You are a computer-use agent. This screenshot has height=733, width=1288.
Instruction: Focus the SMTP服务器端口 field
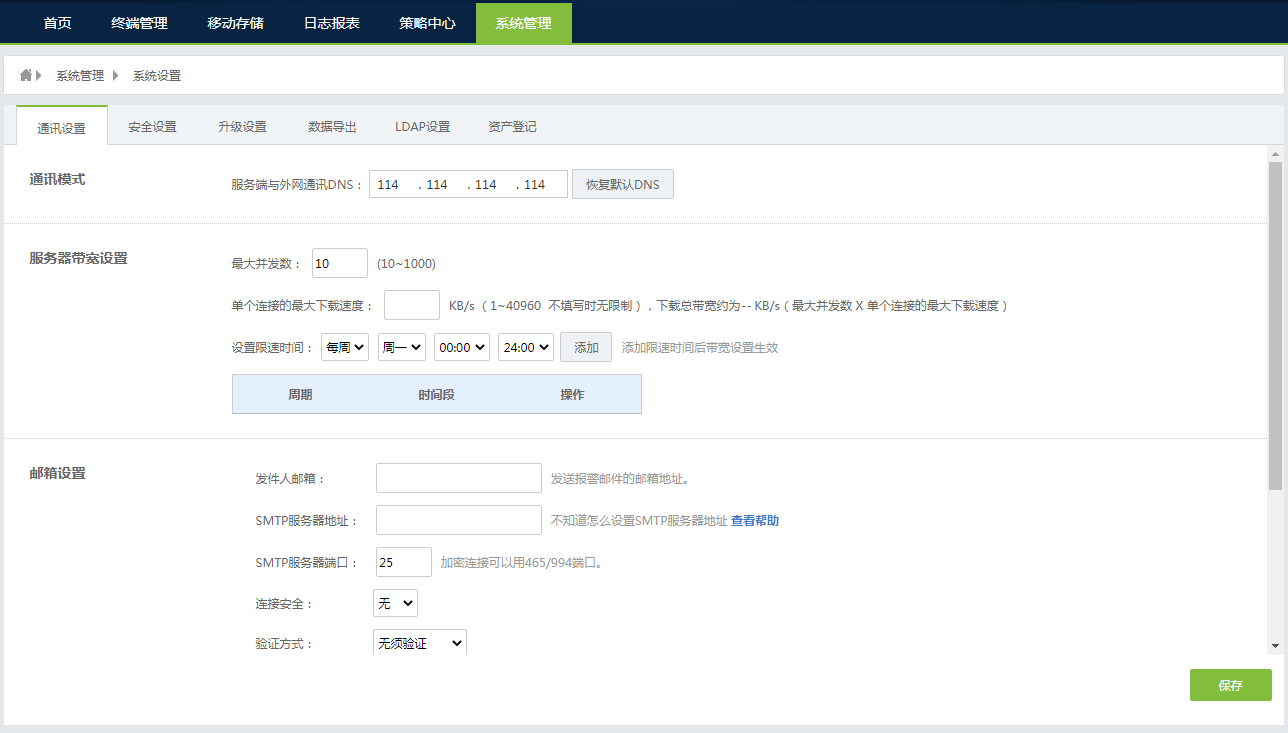pos(404,562)
